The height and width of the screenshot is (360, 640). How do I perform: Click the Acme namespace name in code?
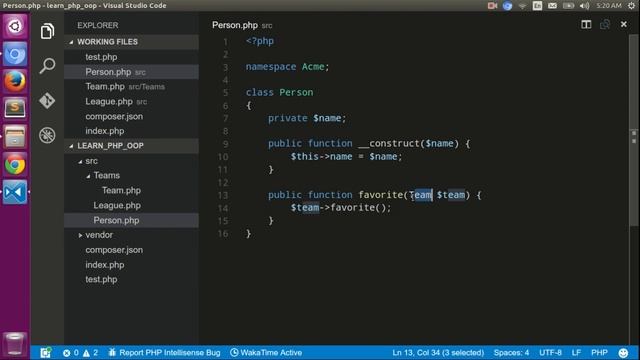tap(313, 67)
